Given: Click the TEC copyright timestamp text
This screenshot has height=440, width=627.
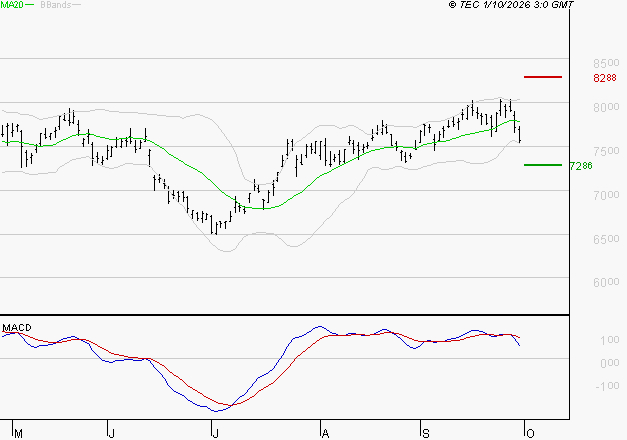Looking at the screenshot, I should click(x=511, y=4).
